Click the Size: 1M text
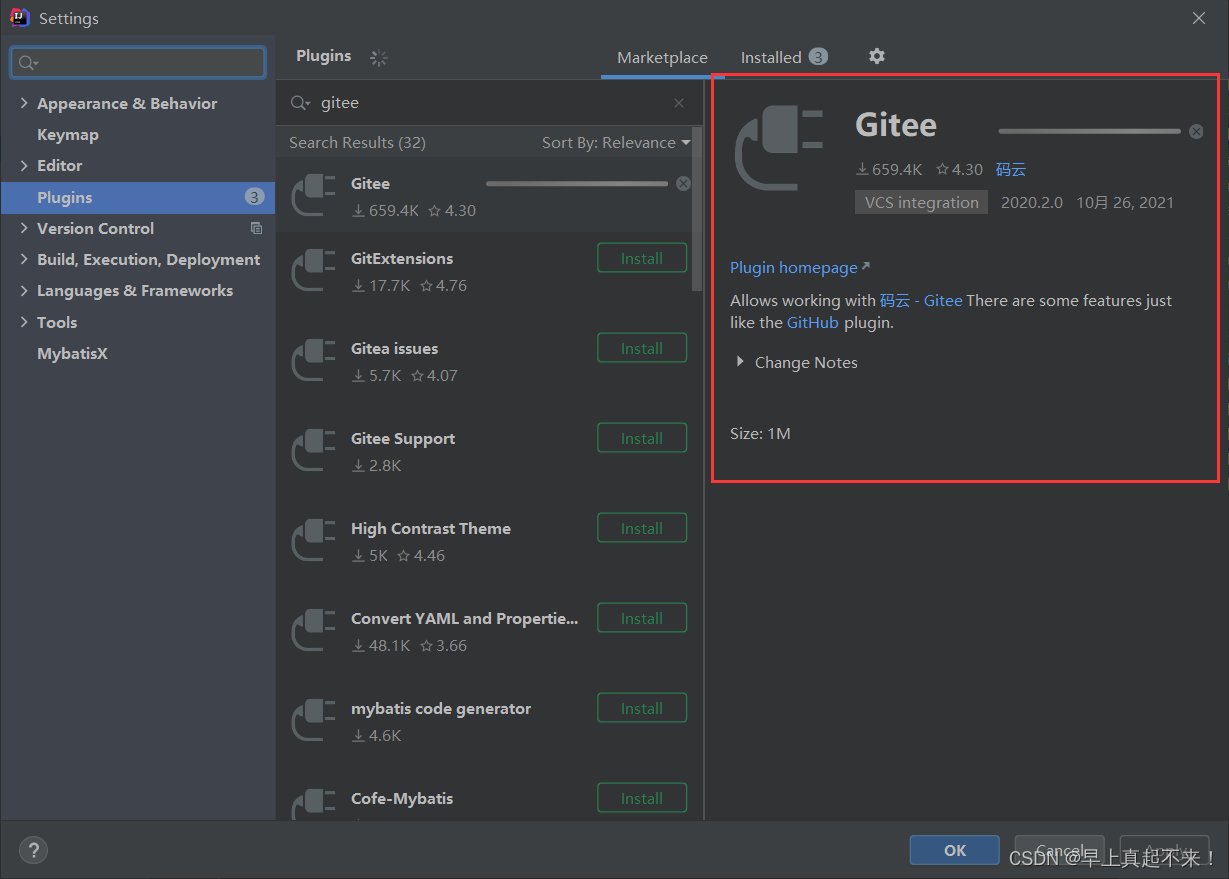1229x879 pixels. point(760,433)
